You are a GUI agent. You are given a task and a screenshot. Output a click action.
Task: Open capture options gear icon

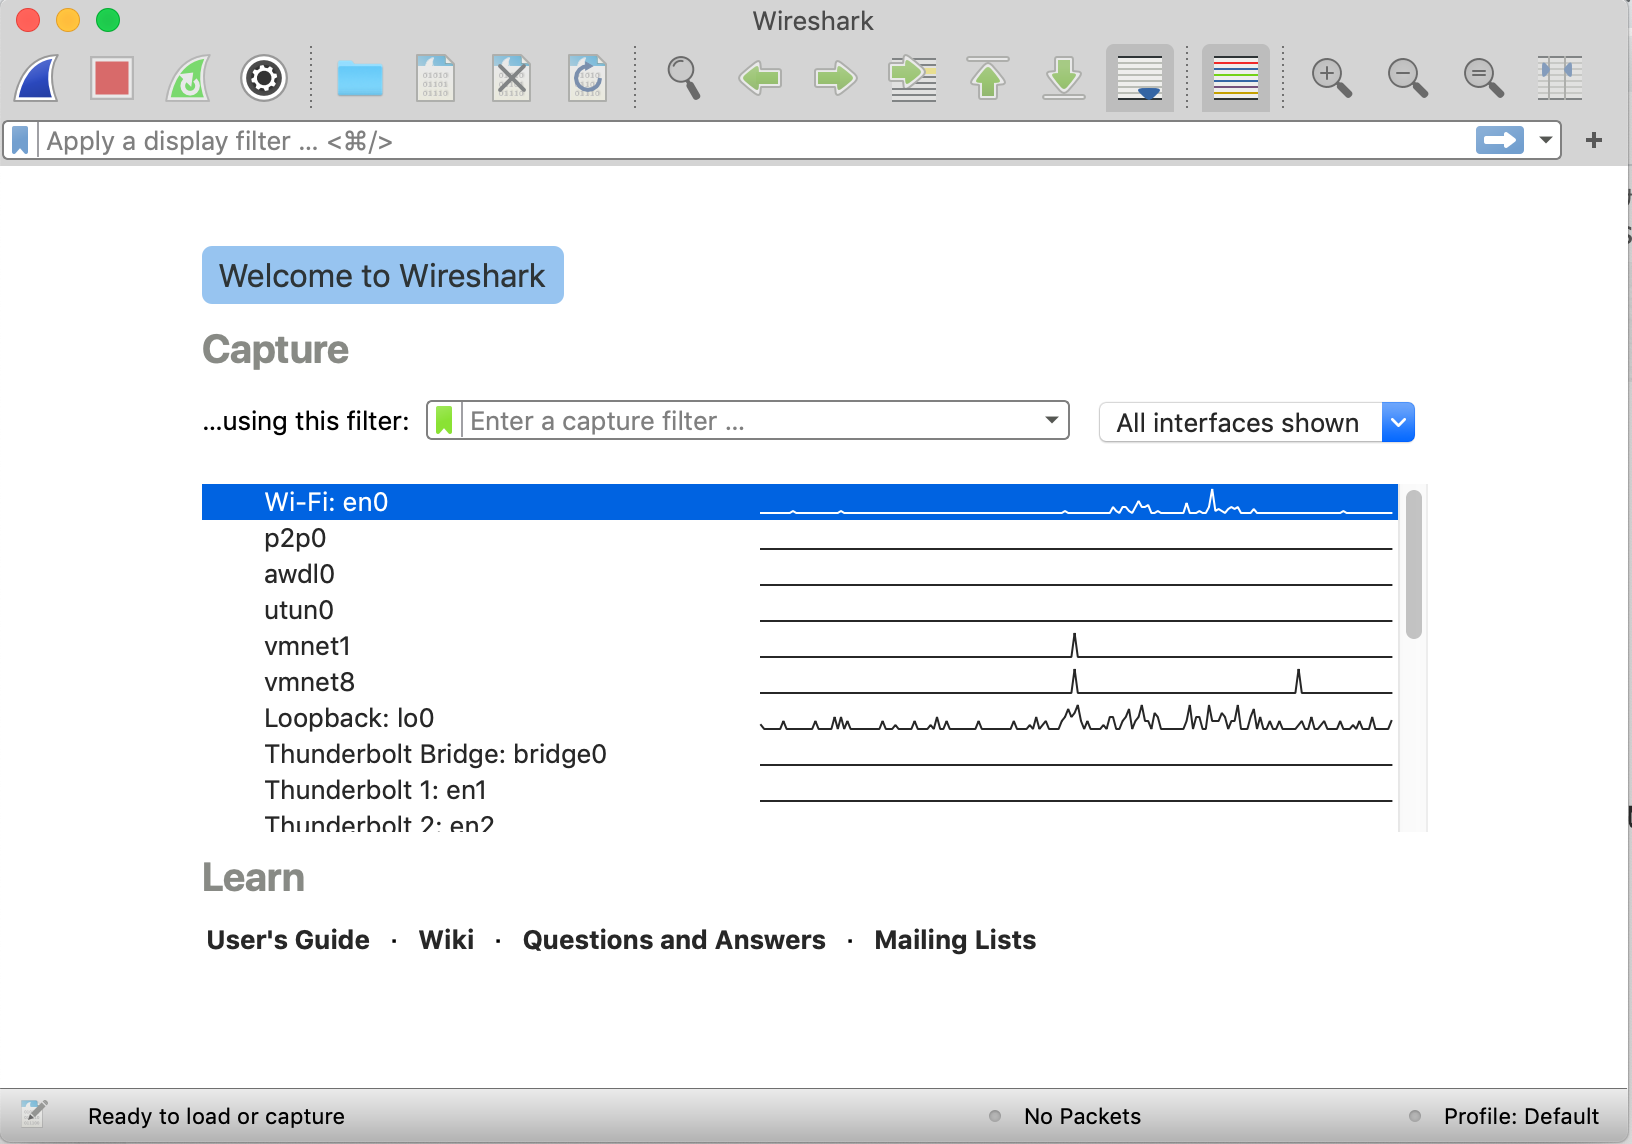264,78
